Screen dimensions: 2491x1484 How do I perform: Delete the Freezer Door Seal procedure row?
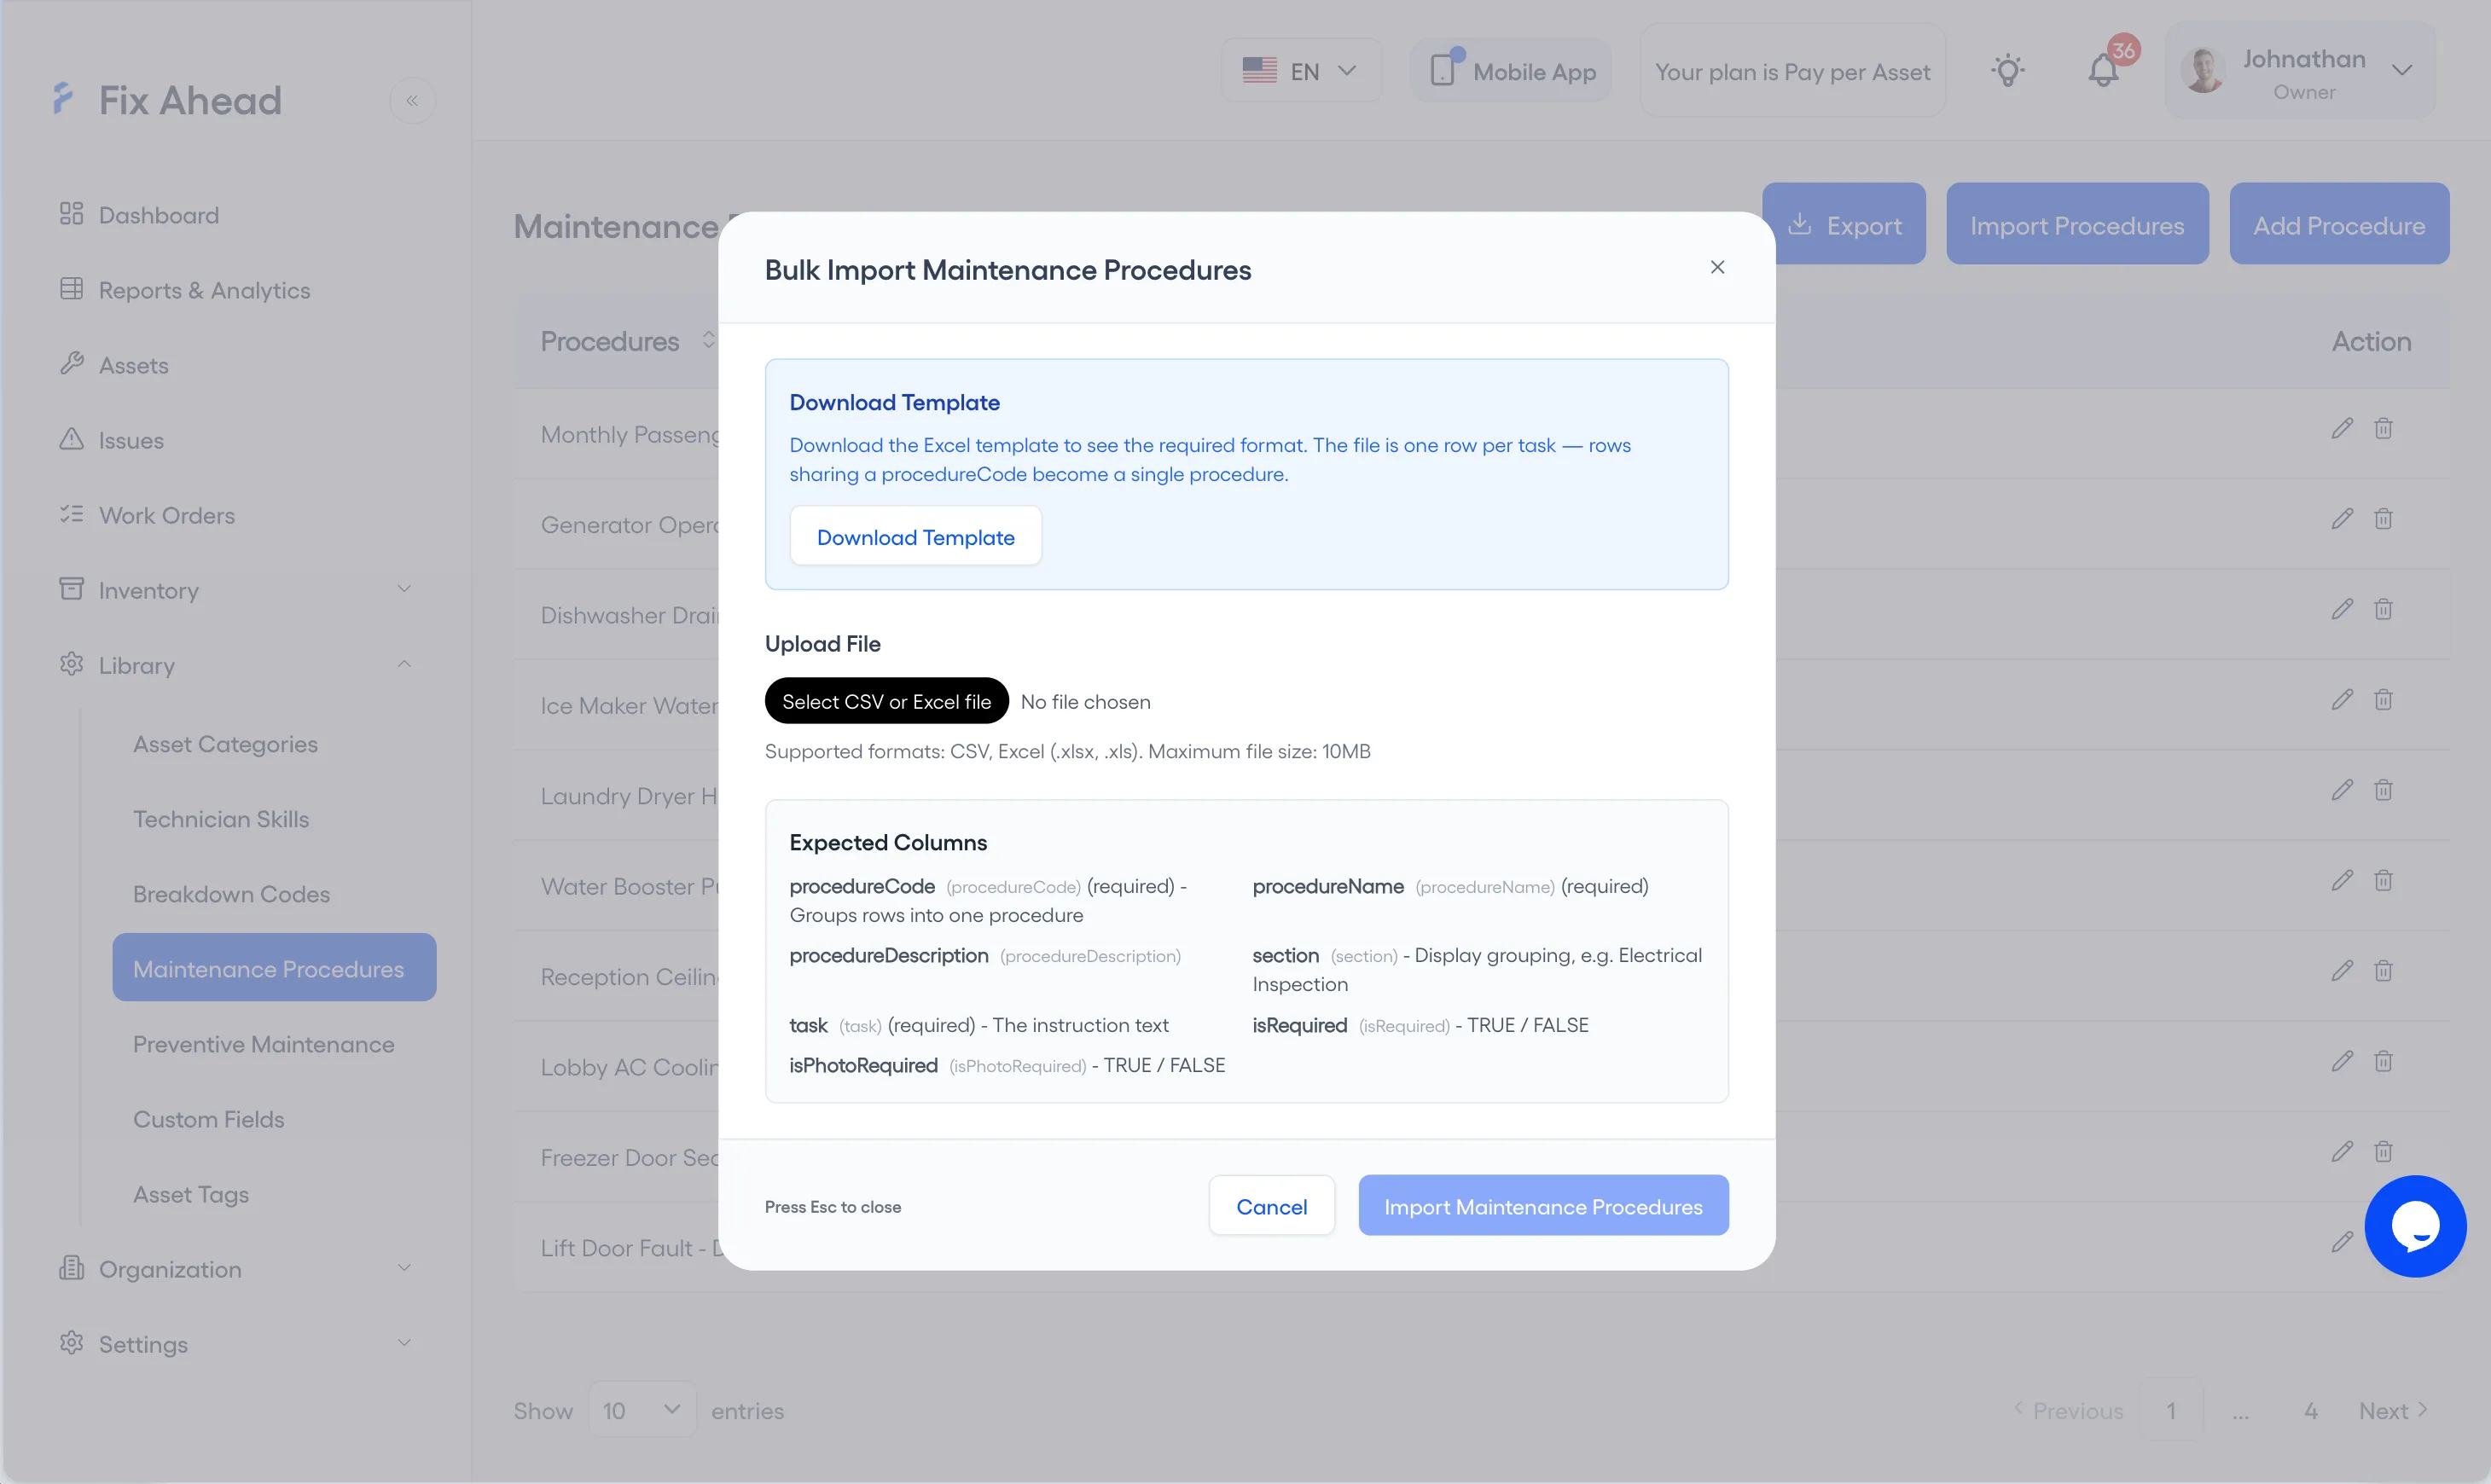(2383, 1151)
